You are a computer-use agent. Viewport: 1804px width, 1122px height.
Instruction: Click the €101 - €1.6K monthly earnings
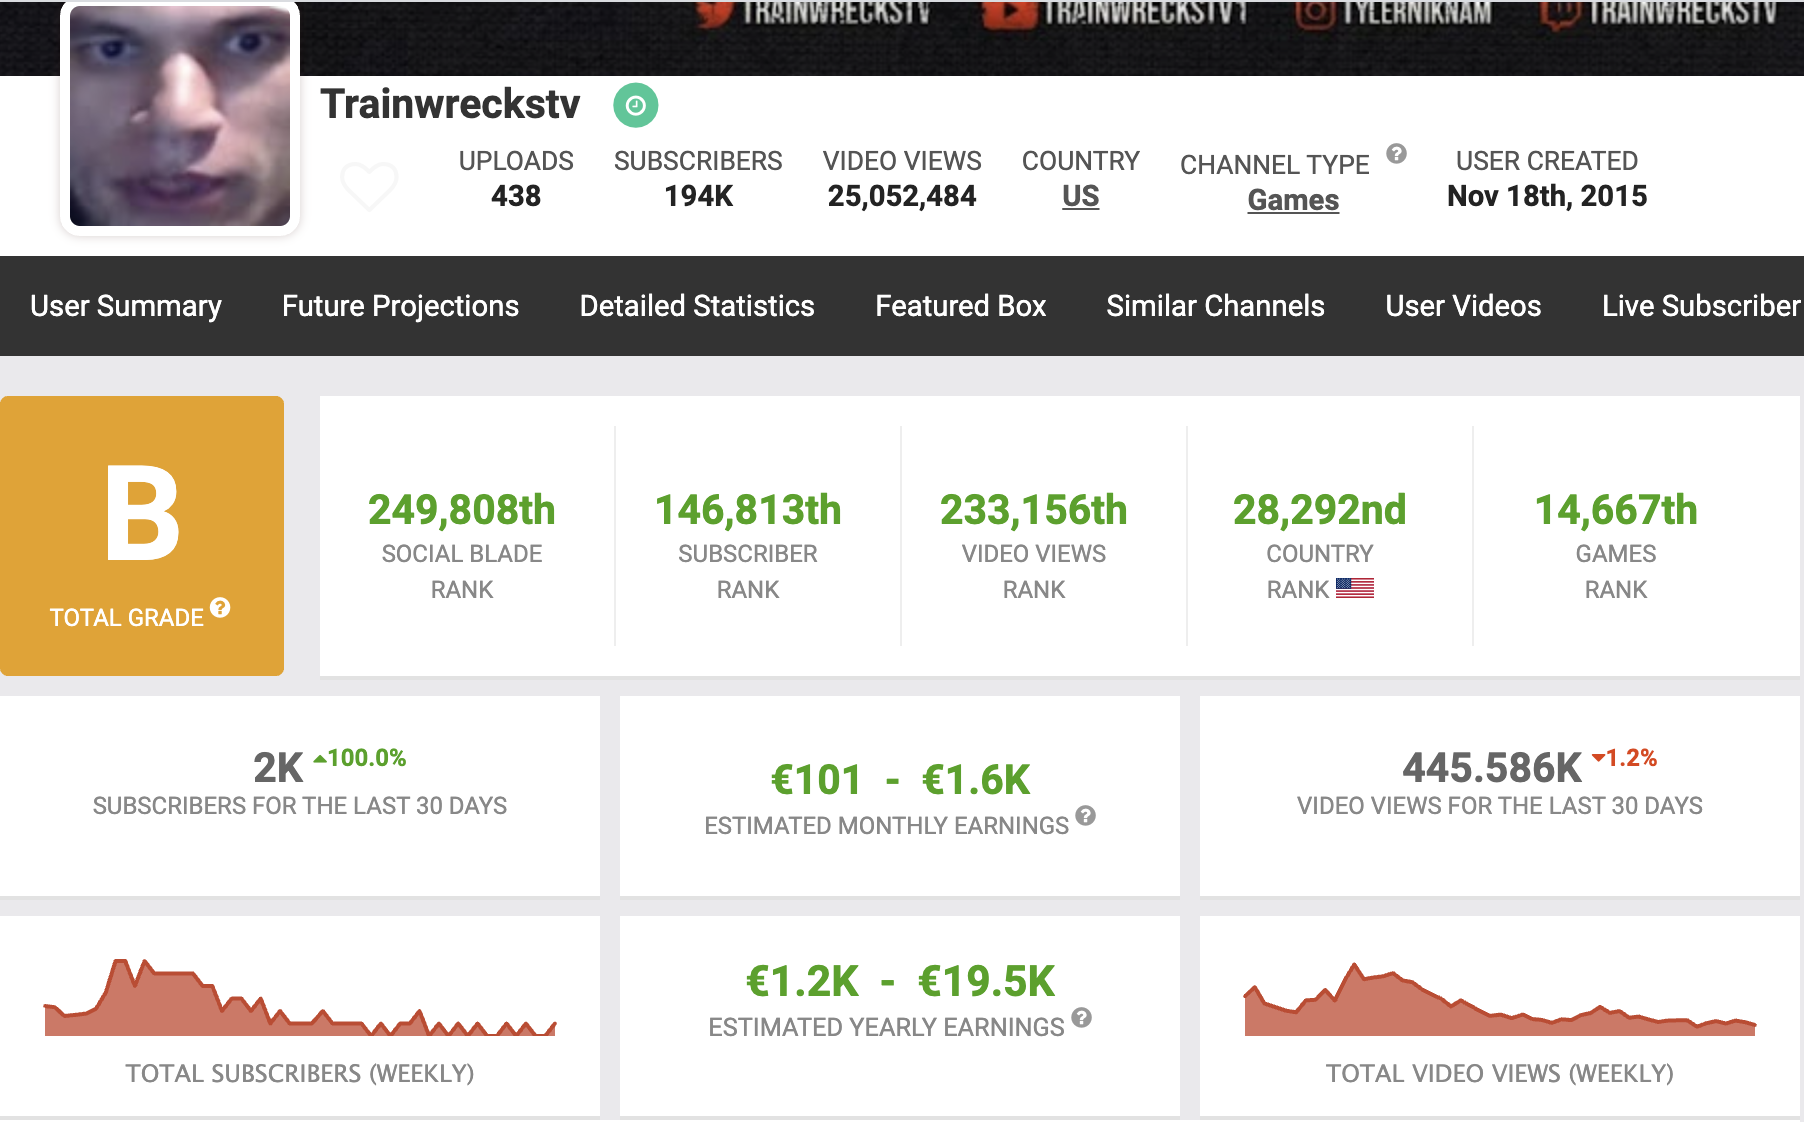[x=900, y=780]
